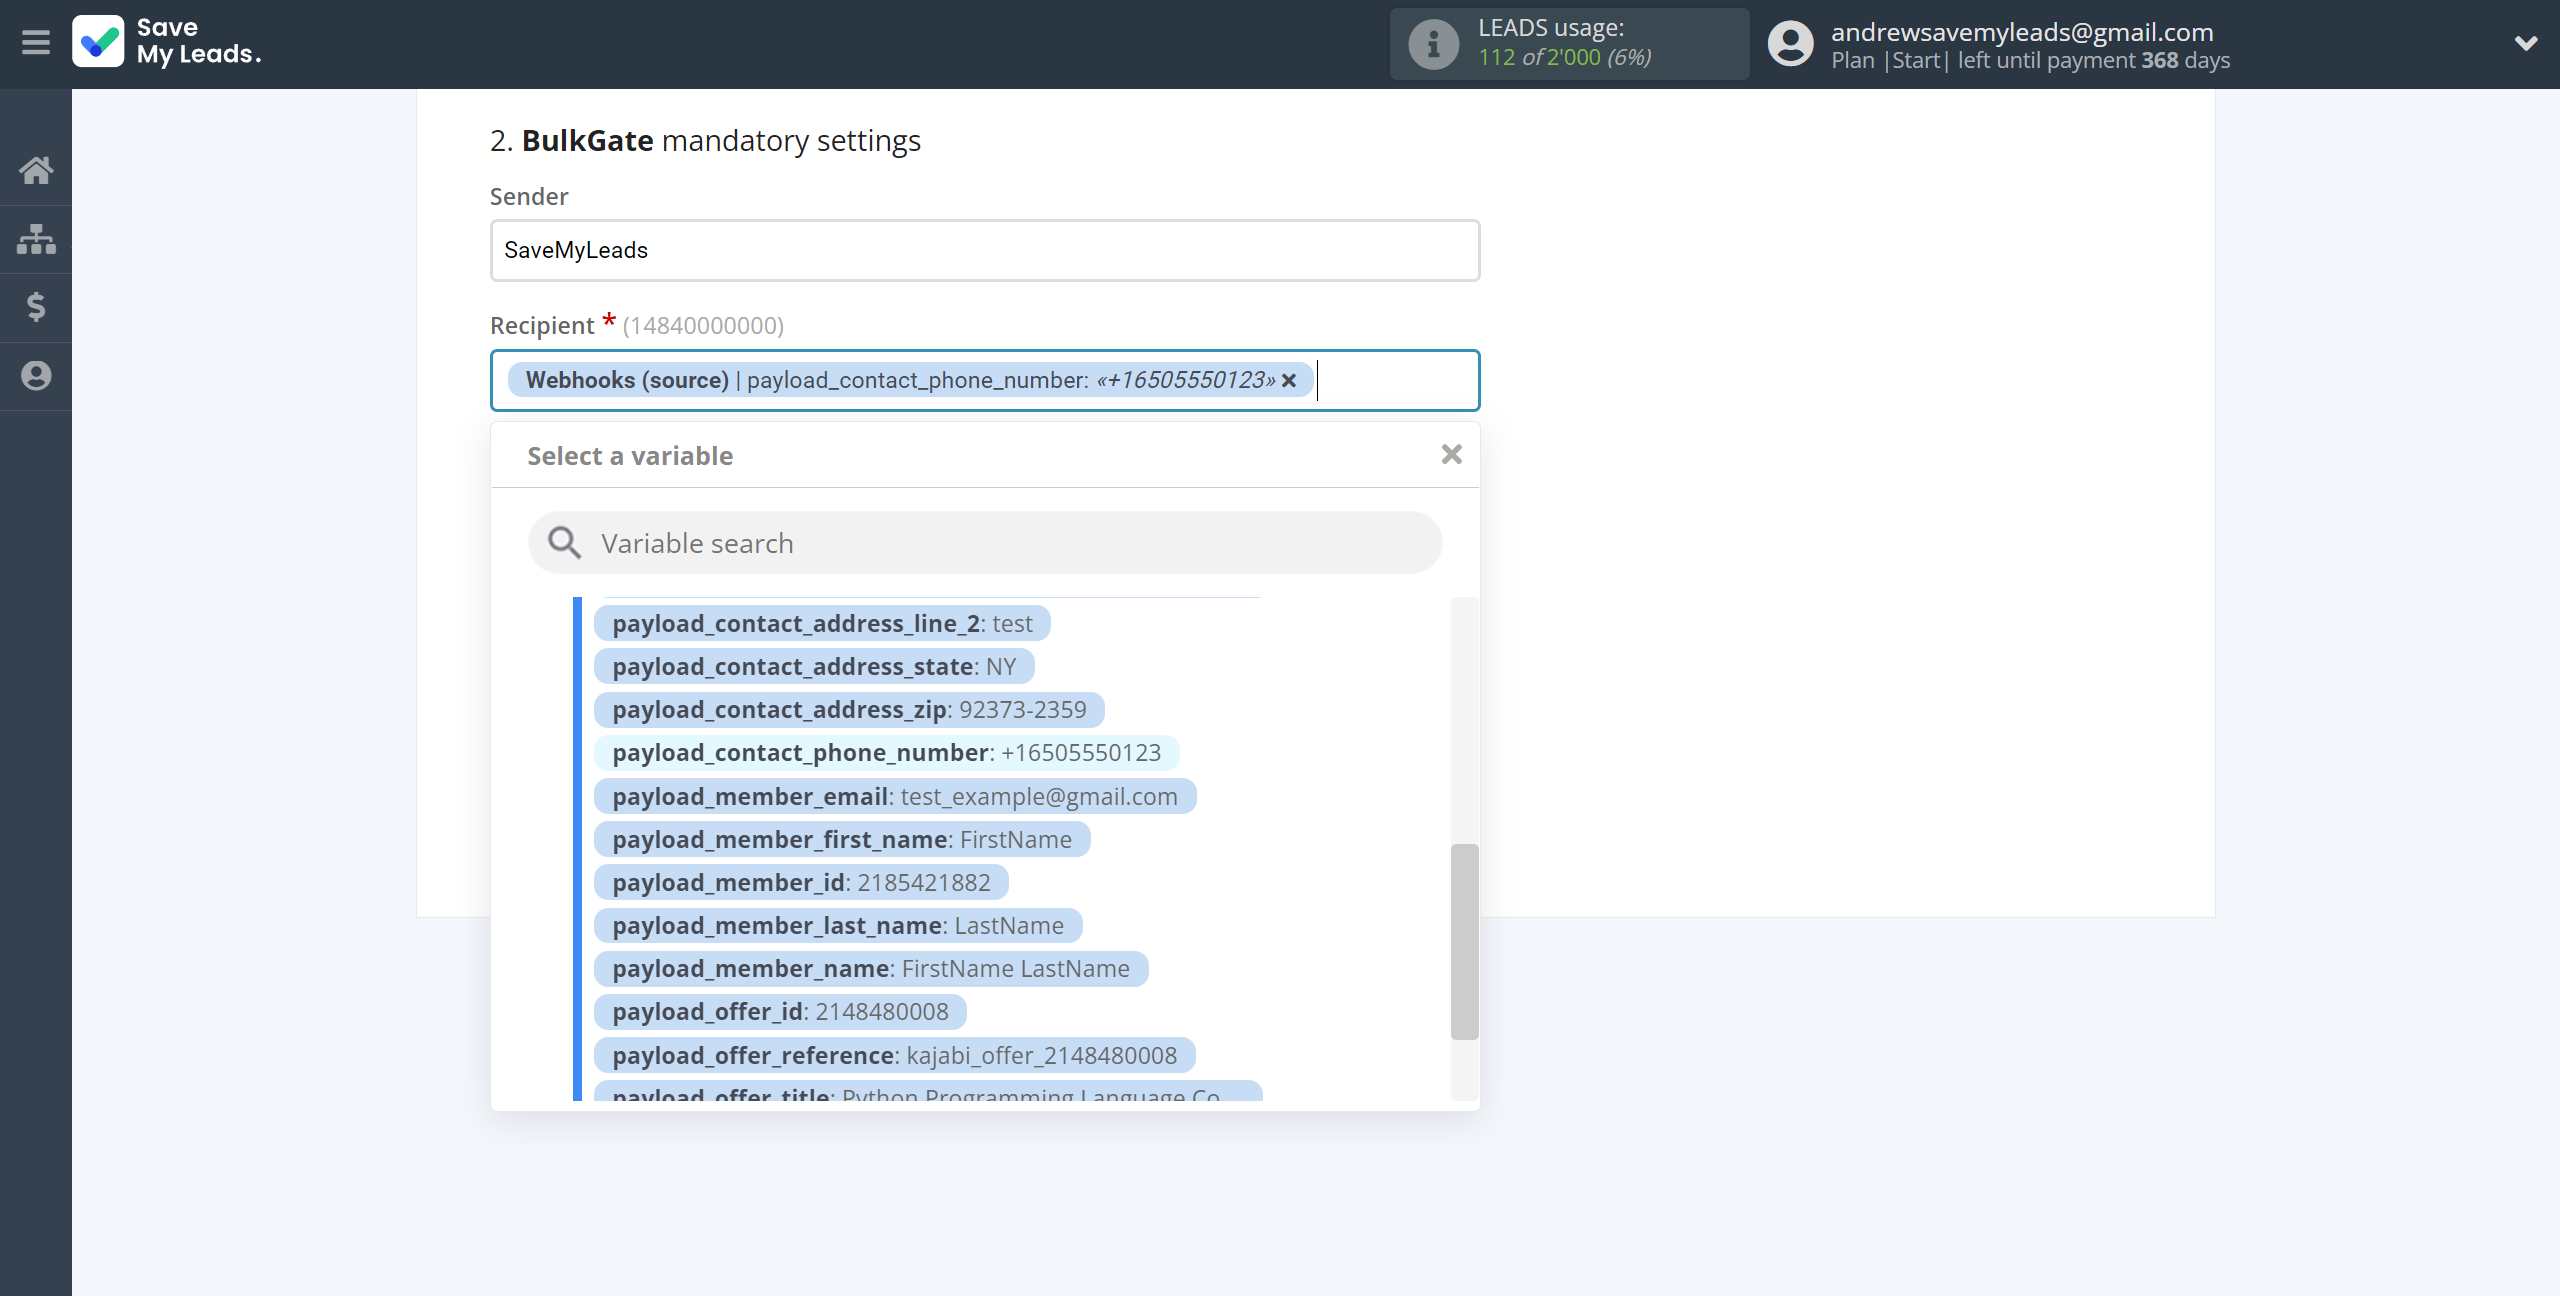Select payload_member_email variable

point(895,797)
